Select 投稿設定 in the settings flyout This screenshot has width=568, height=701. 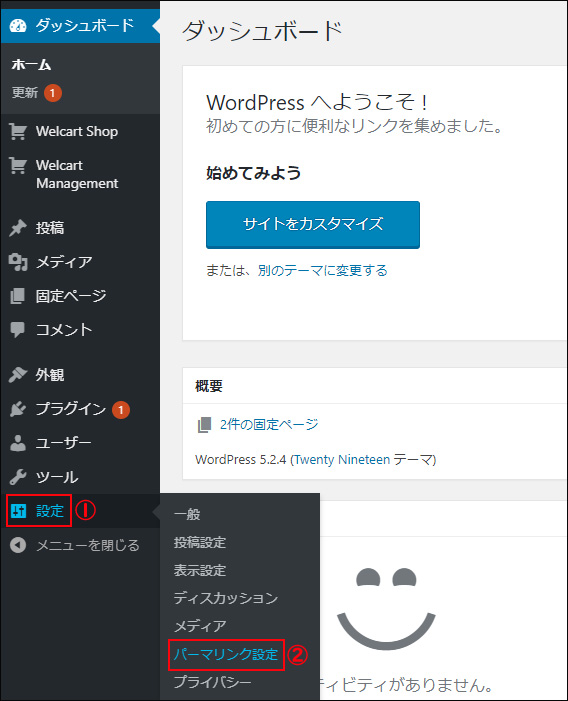pos(200,543)
